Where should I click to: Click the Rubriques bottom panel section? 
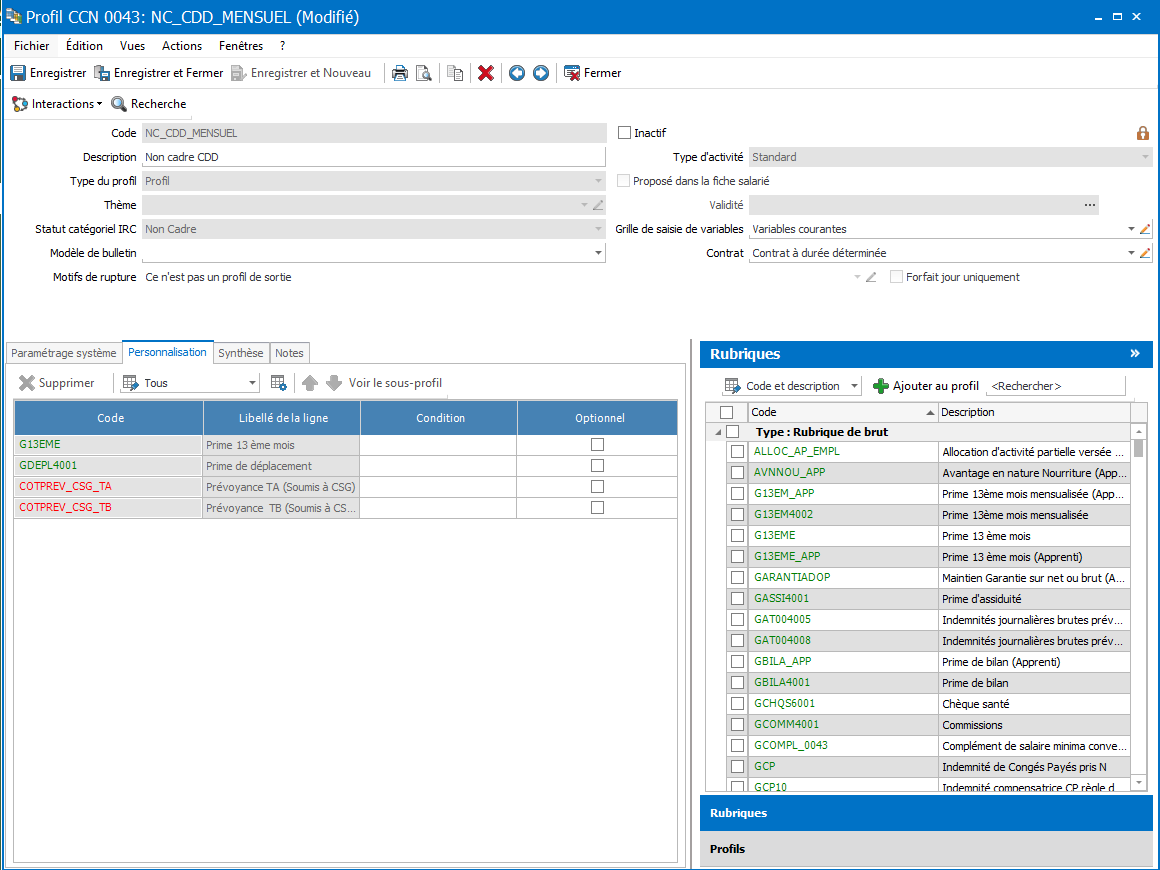click(926, 813)
